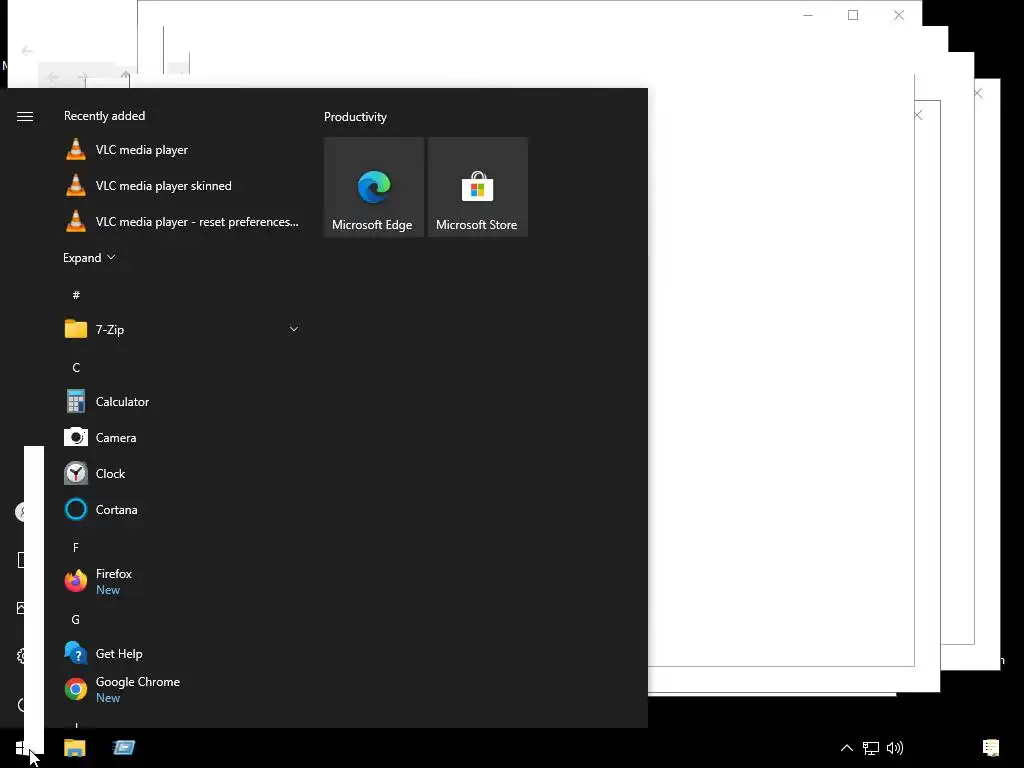
Task: Open network status tray icon
Action: 871,748
